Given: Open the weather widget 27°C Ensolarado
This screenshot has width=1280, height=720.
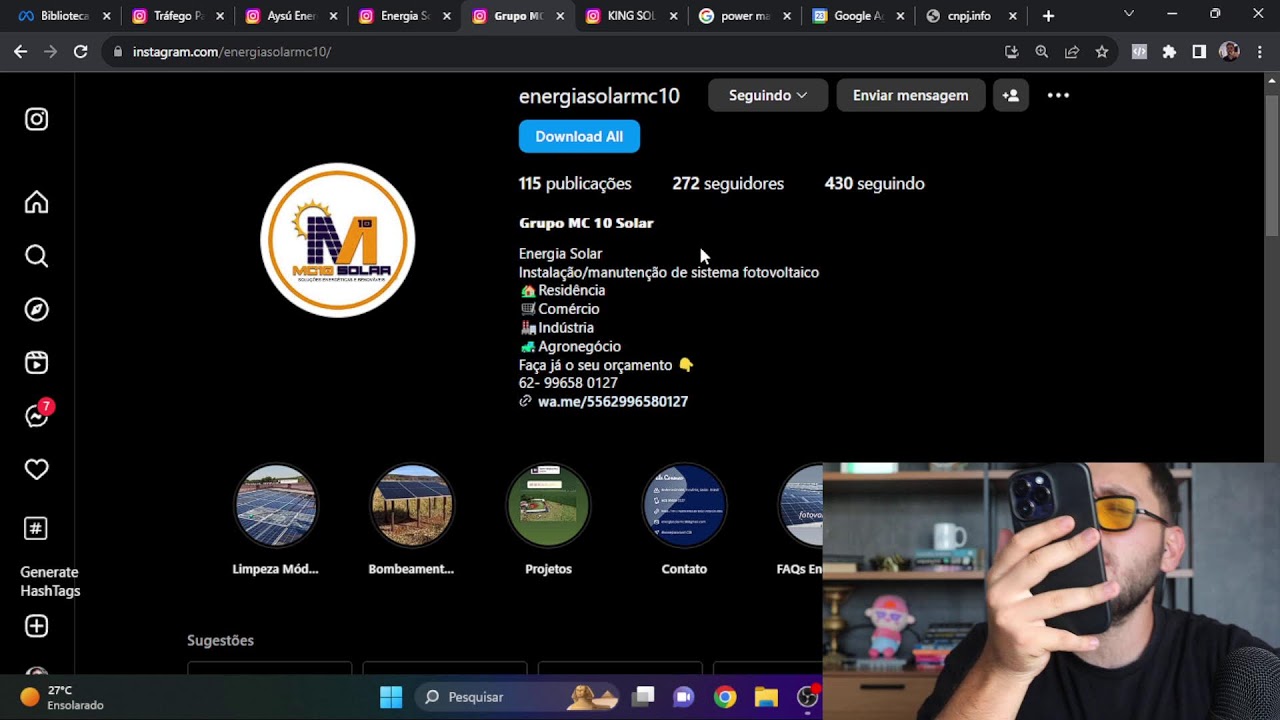Looking at the screenshot, I should [x=62, y=697].
